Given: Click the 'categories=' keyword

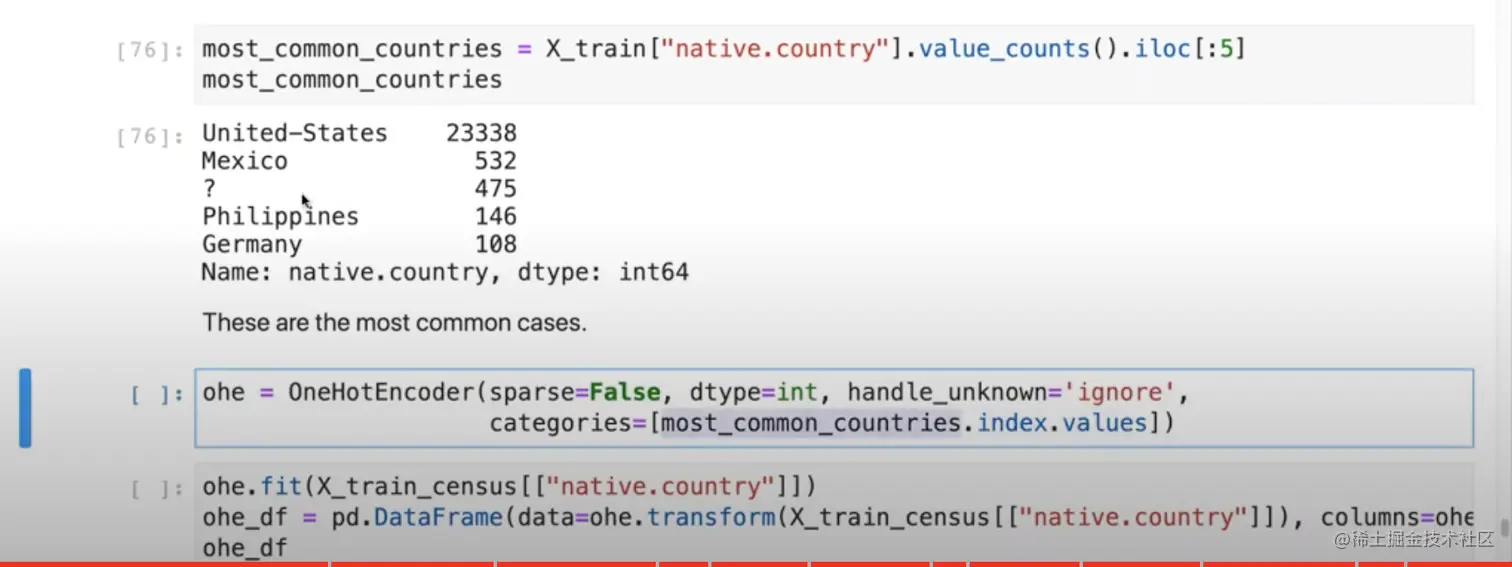Looking at the screenshot, I should pos(567,423).
